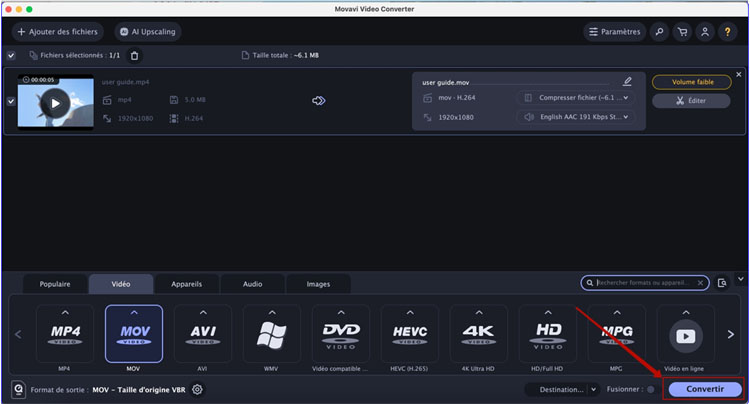Viewport: 750px width, 404px height.
Task: Rename output file with pencil icon
Action: click(x=627, y=81)
